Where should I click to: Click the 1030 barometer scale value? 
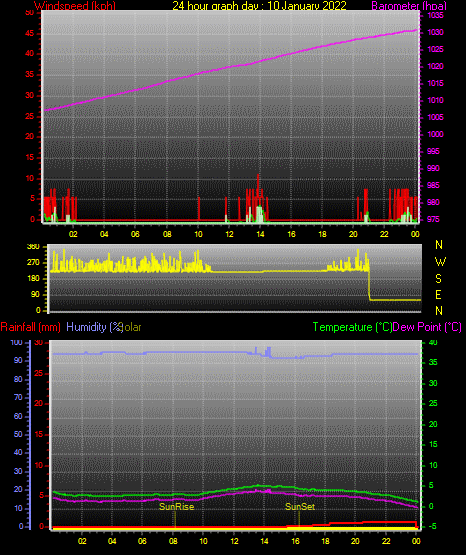coord(435,33)
